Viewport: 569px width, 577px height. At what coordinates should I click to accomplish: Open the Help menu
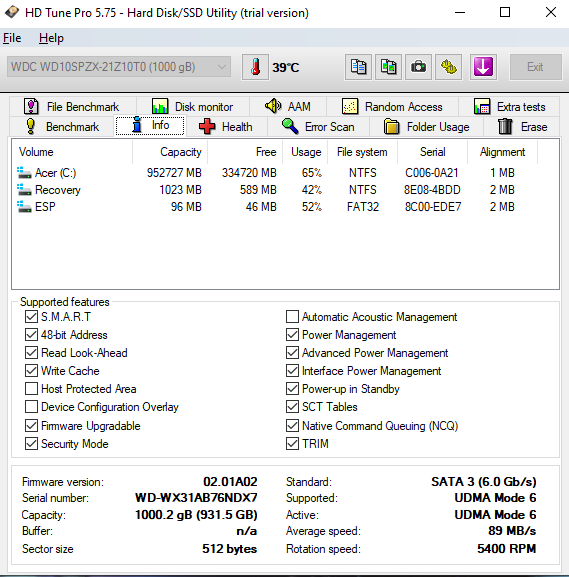pyautogui.click(x=51, y=38)
